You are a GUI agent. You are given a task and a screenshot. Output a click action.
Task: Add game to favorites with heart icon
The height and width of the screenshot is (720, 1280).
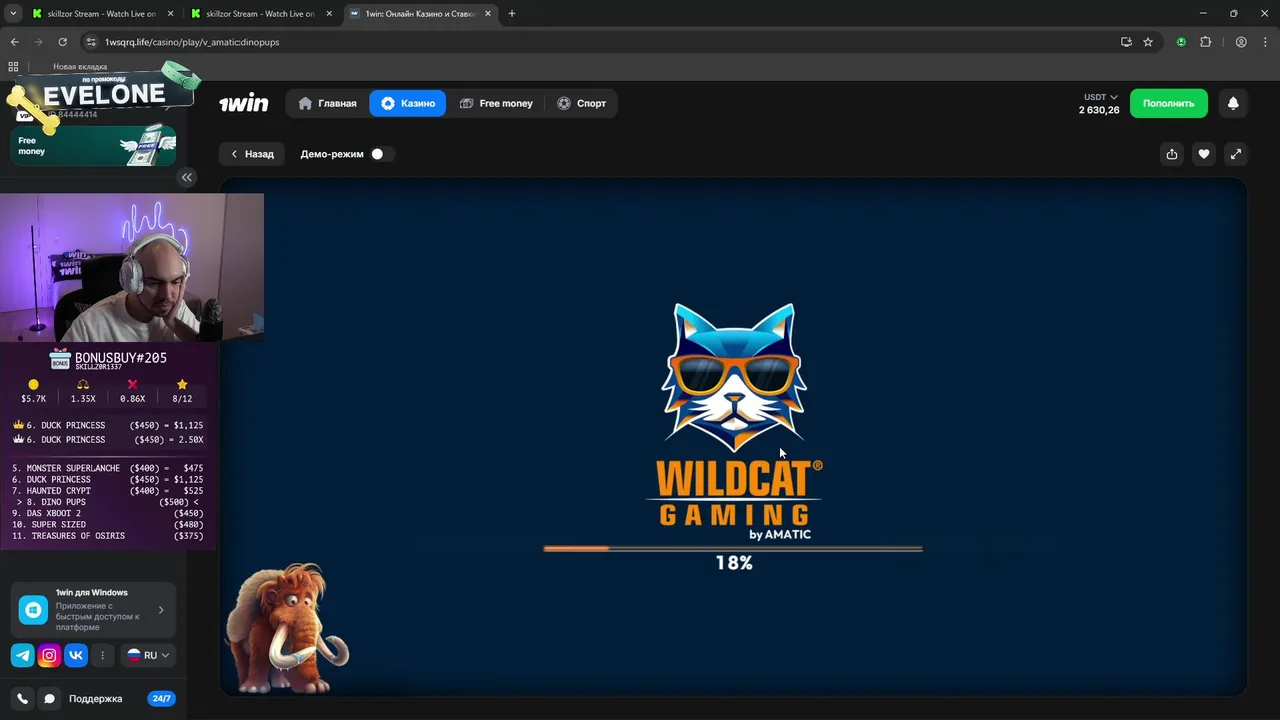coord(1204,154)
